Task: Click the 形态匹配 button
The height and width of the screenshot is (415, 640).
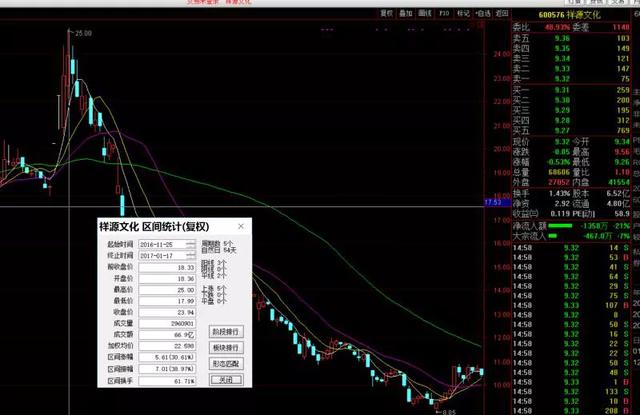Action: 226,364
